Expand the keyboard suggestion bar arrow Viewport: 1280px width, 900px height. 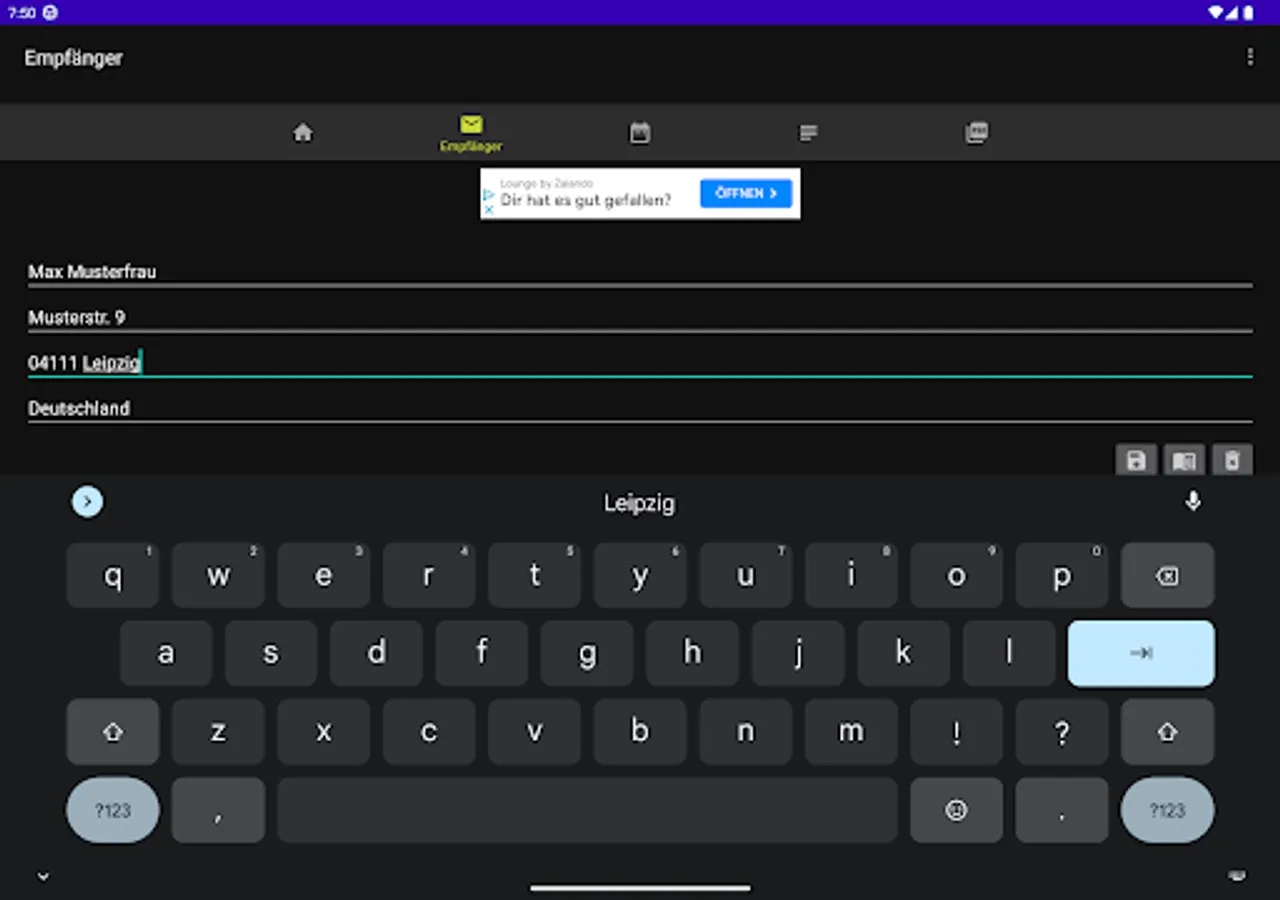(x=87, y=501)
